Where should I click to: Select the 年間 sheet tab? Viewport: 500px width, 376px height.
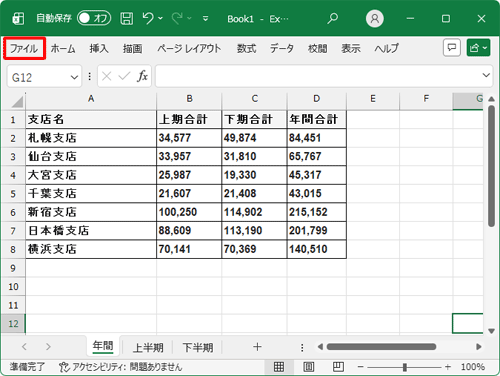[x=103, y=347]
